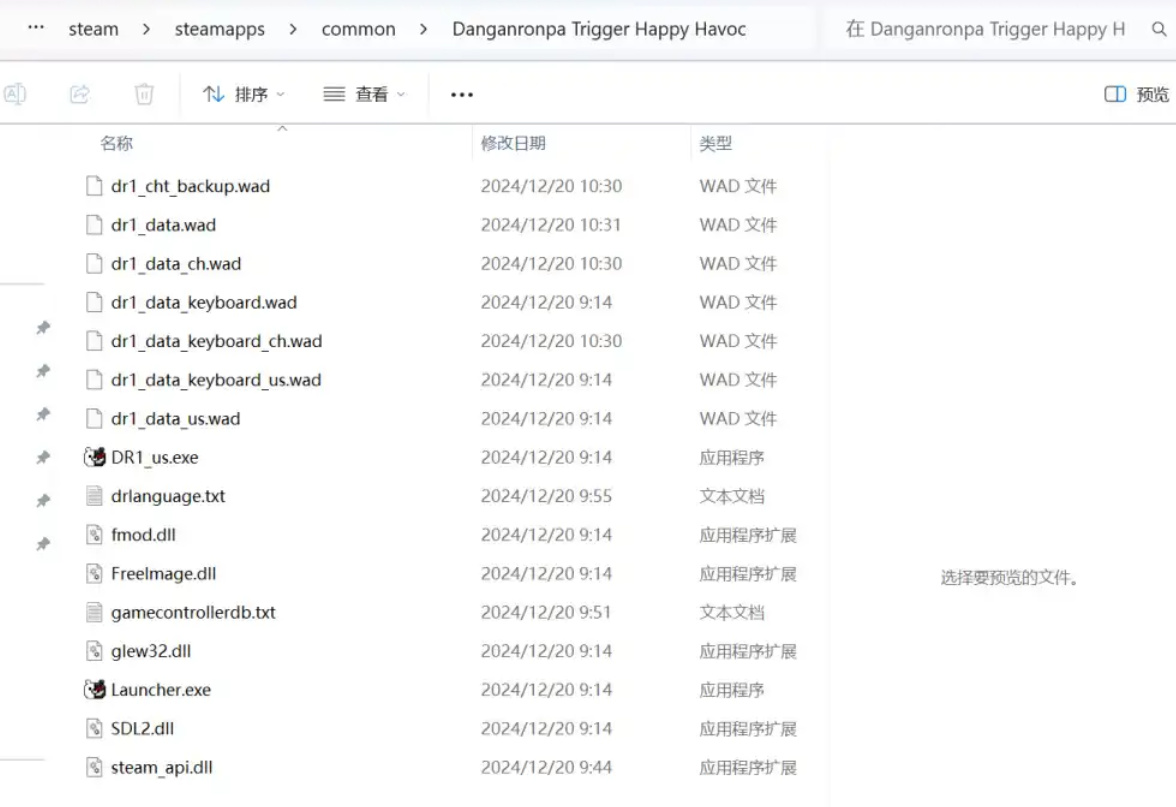Expand hidden breadcrumb path with ellipsis

point(35,28)
